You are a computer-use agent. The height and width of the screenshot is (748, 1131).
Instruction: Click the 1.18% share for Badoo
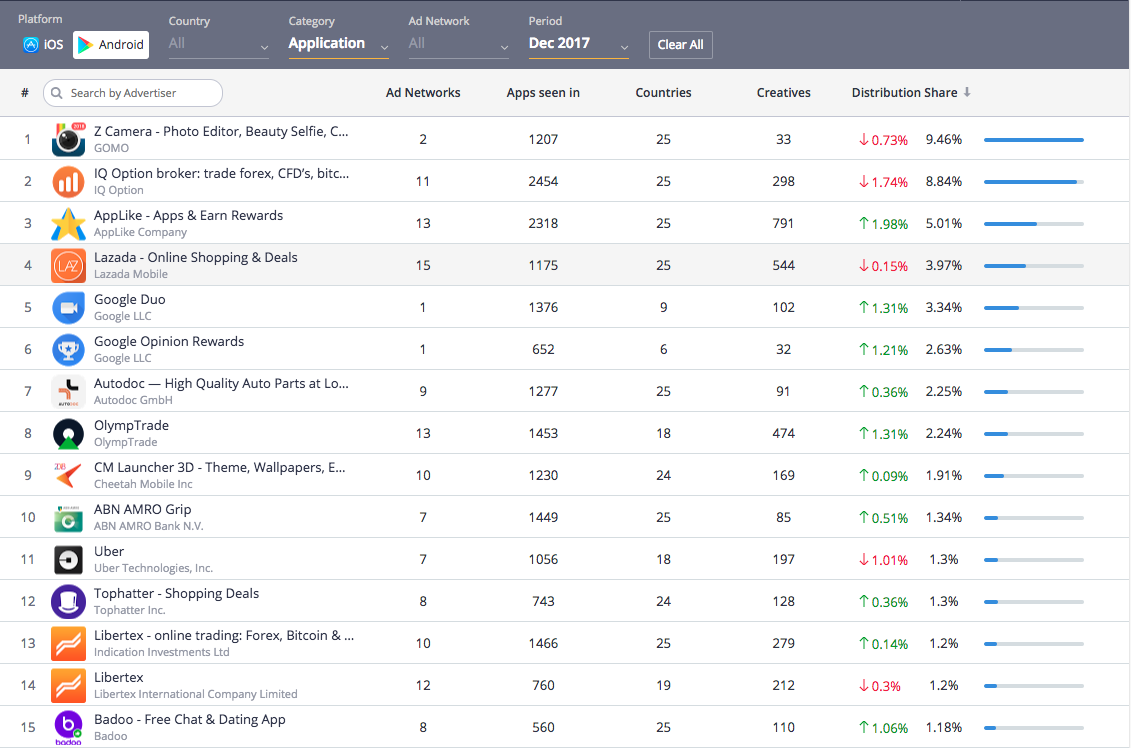click(x=943, y=728)
